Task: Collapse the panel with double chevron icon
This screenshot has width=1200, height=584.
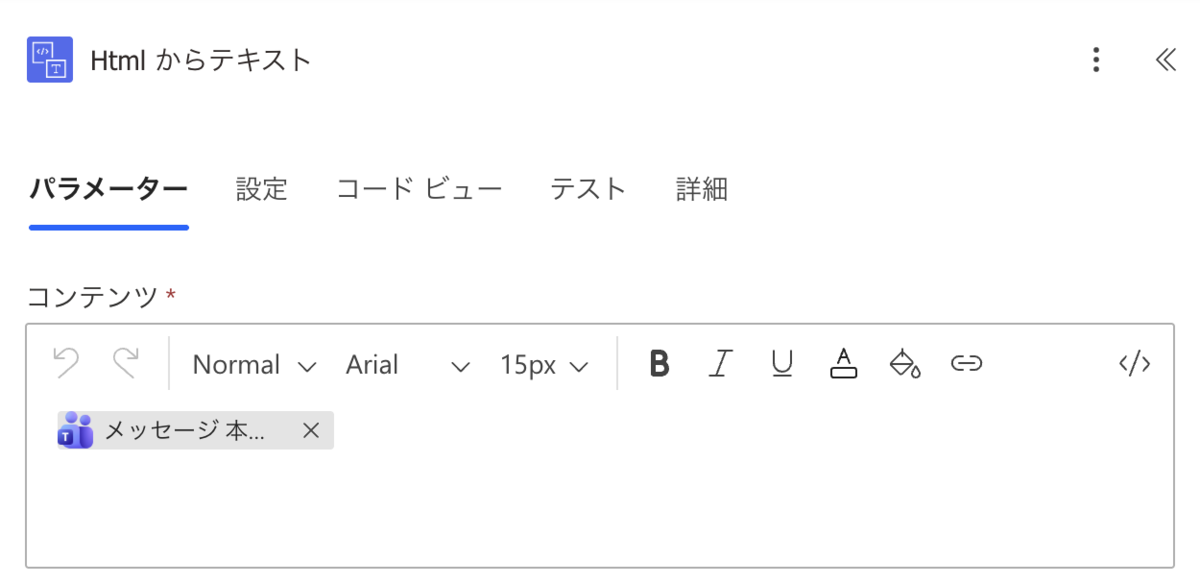Action: pyautogui.click(x=1165, y=60)
